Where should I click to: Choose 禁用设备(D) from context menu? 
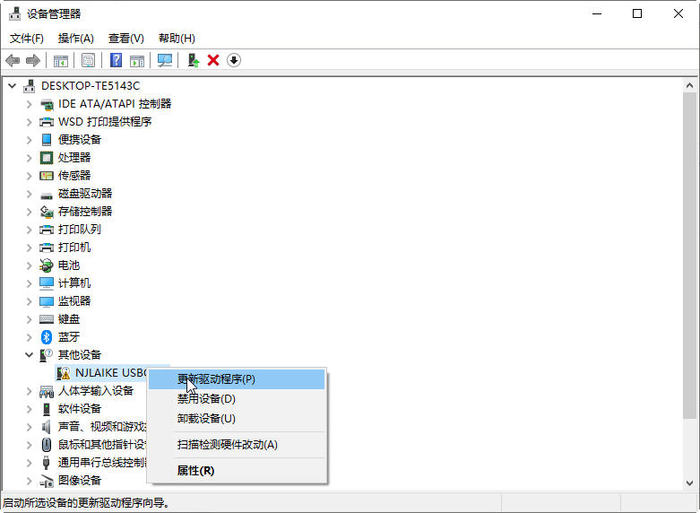[237, 399]
